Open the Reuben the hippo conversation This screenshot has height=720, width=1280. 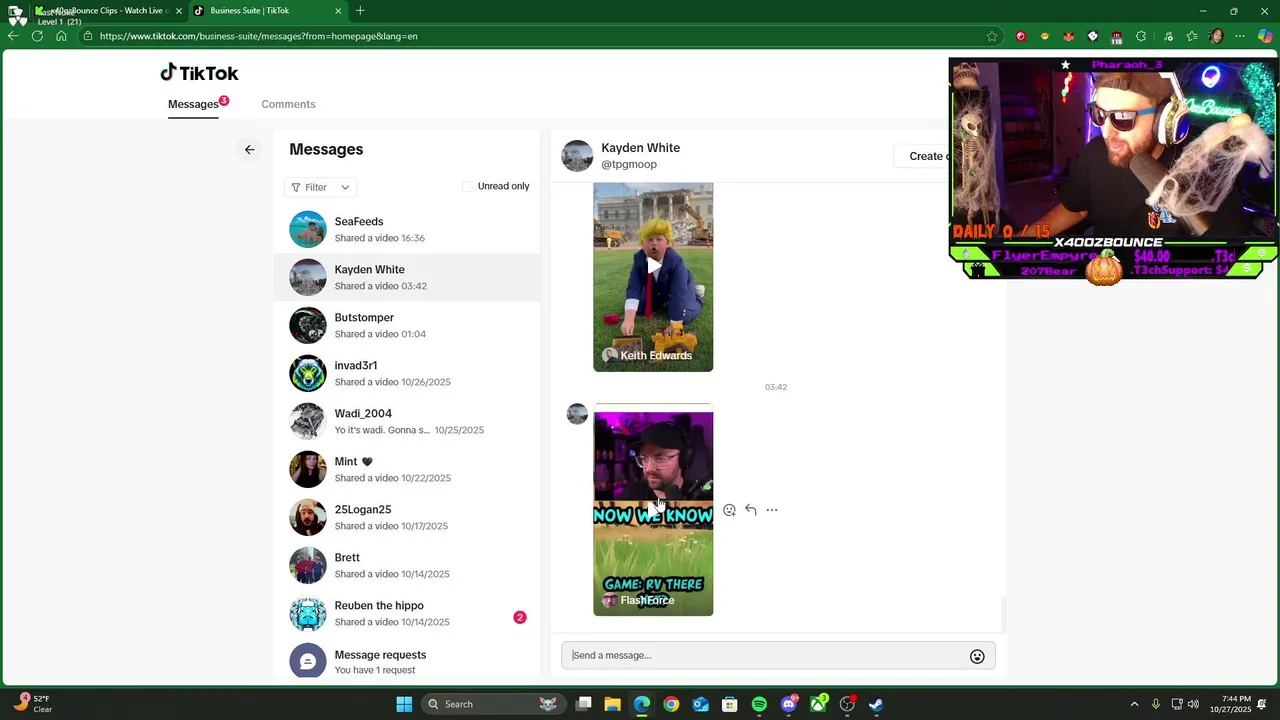point(408,613)
